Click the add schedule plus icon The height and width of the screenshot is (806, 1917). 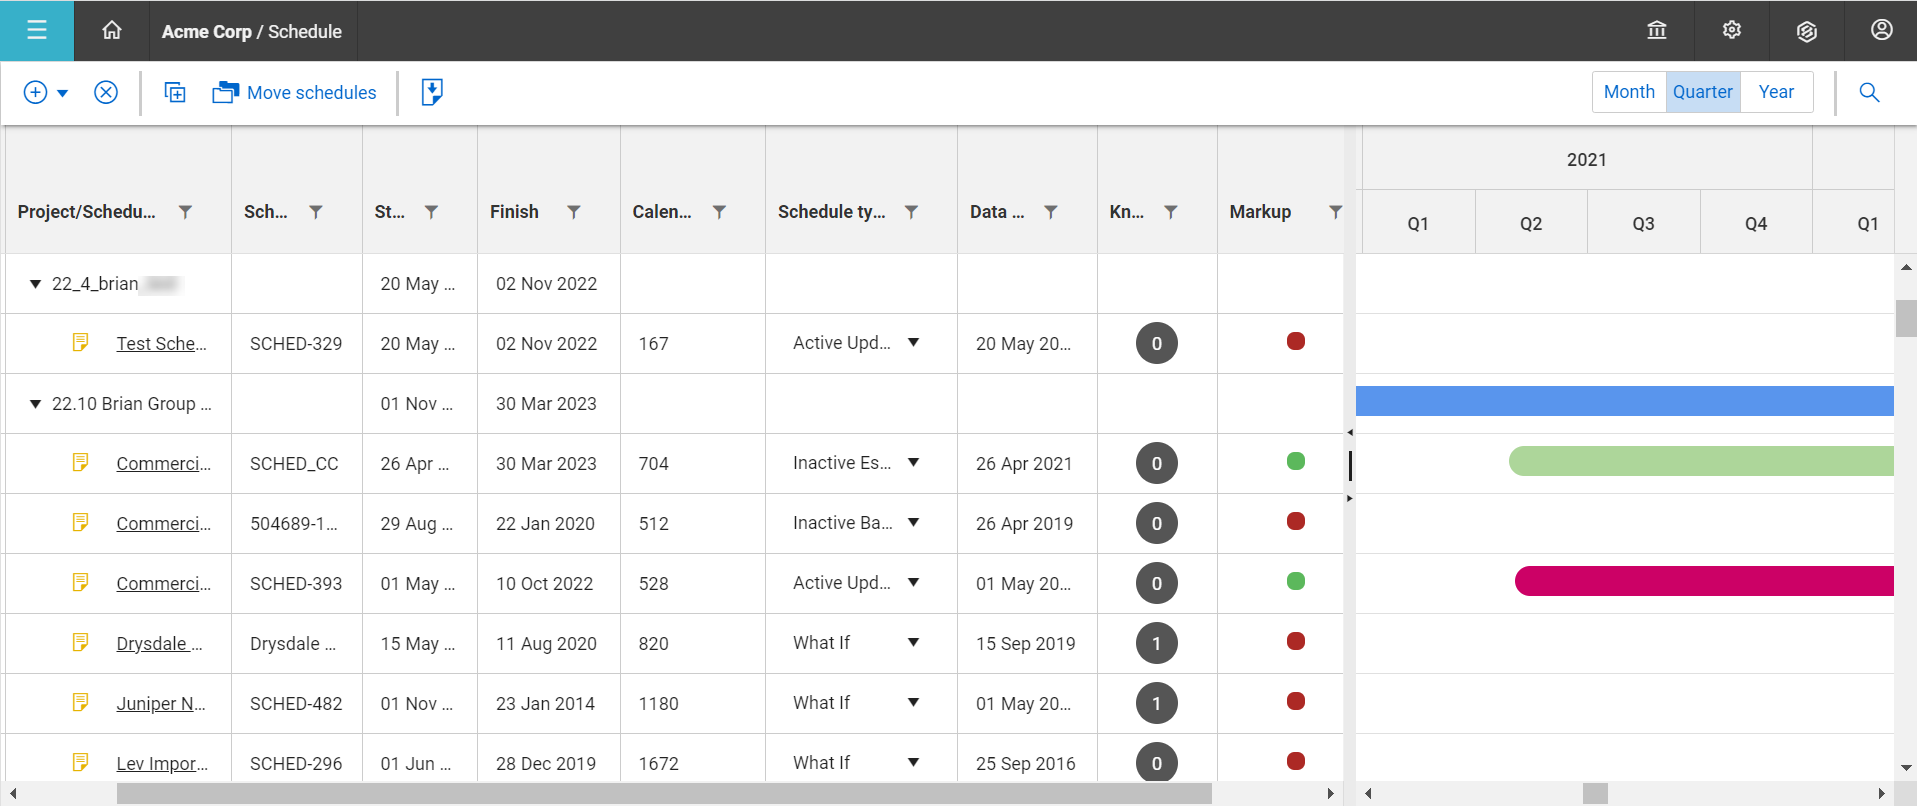pyautogui.click(x=35, y=93)
